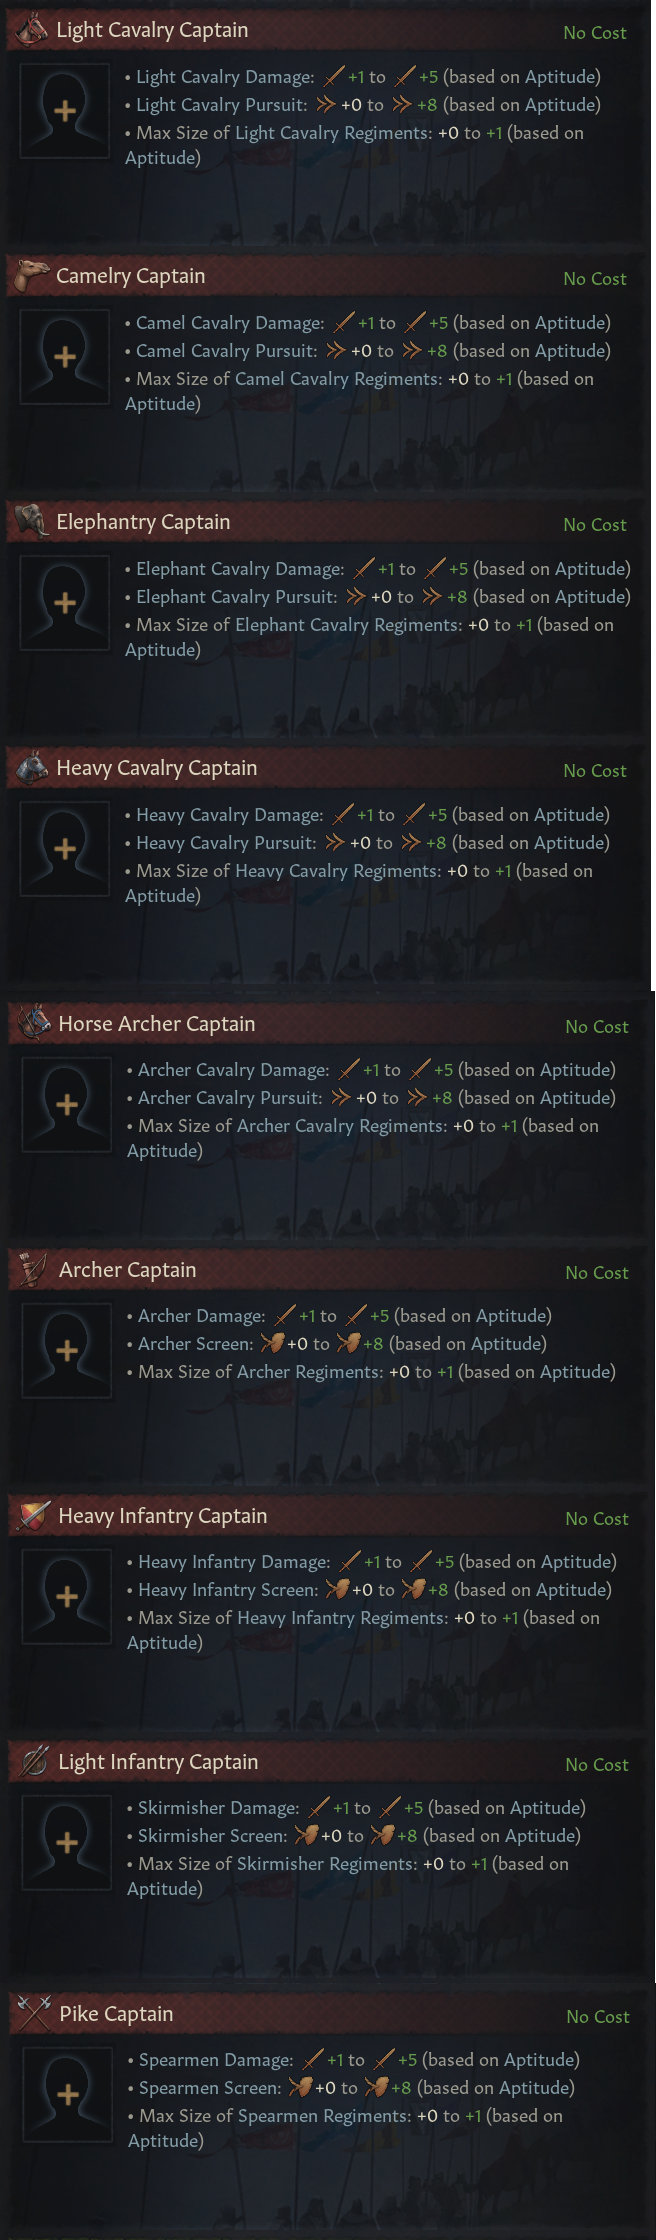Click the Archer Captain bow icon
Viewport: 656px width, 2240px height.
pos(34,1269)
